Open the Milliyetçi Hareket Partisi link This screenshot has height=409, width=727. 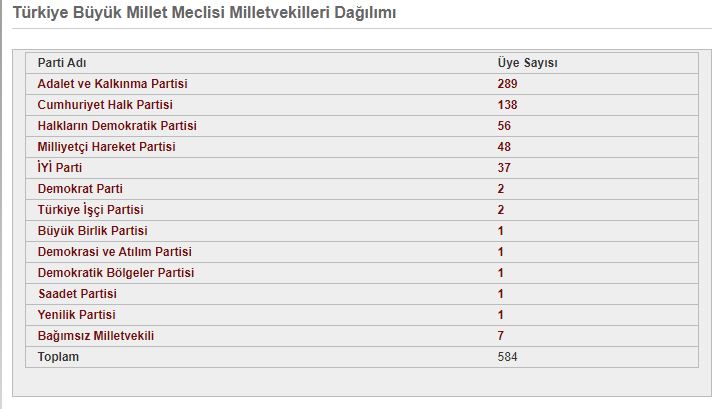[107, 147]
